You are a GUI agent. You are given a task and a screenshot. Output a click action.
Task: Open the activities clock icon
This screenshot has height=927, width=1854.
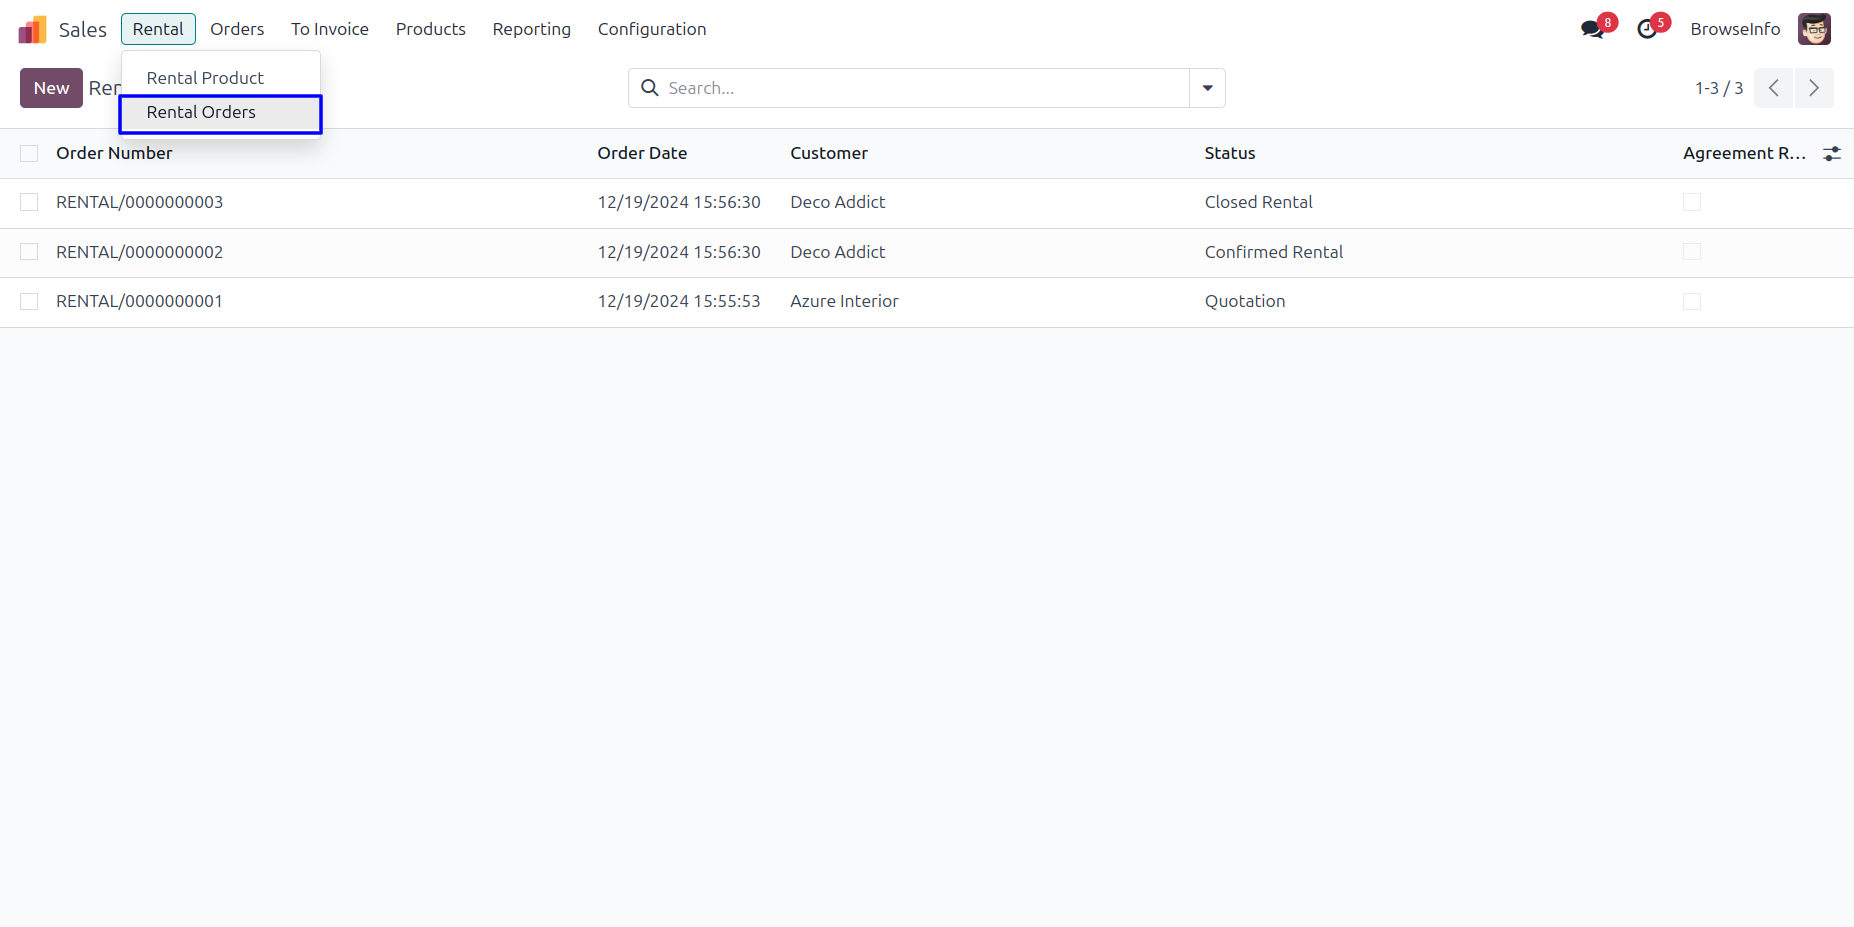[x=1646, y=30]
